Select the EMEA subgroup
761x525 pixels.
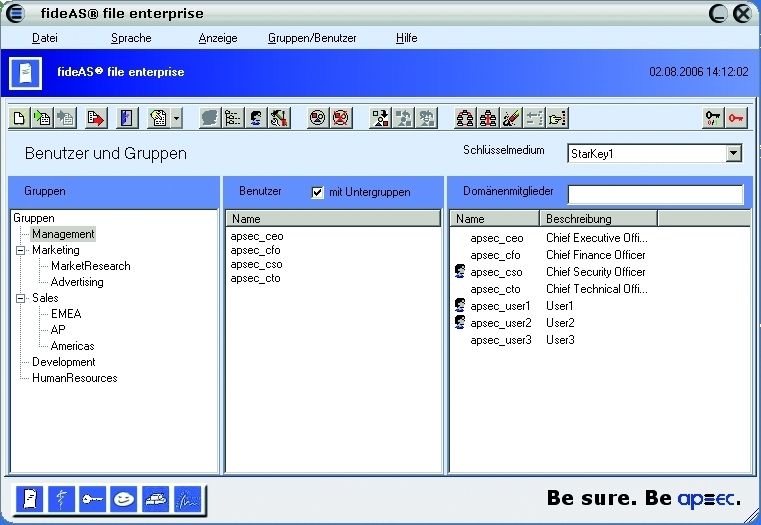coord(66,314)
